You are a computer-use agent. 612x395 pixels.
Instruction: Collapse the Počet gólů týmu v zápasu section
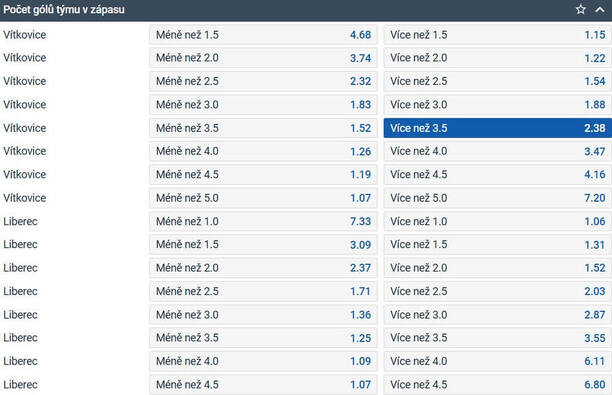tap(600, 9)
